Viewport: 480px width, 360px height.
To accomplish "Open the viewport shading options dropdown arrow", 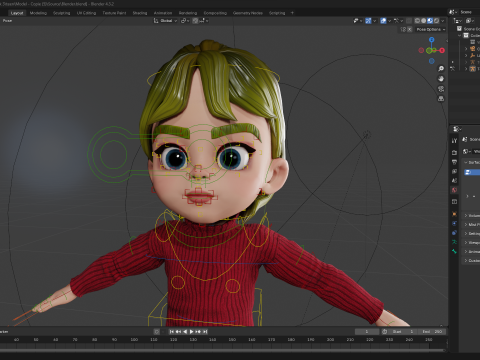I will coord(443,21).
